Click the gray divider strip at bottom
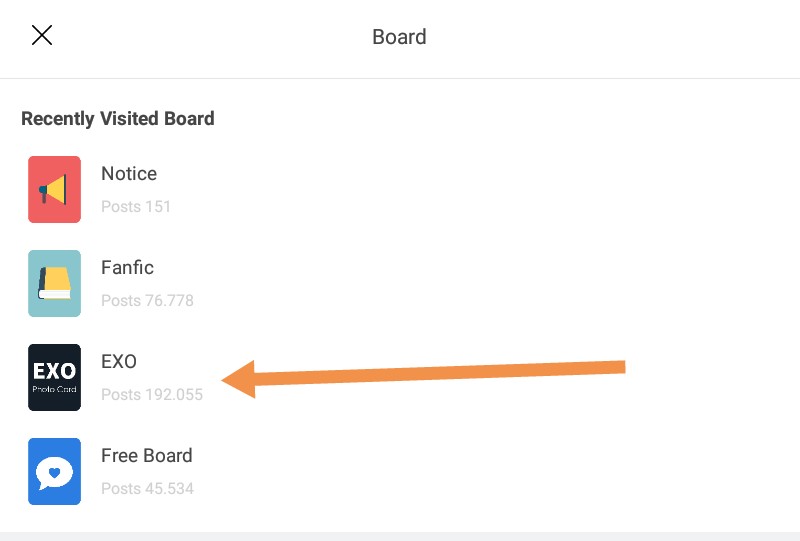Image resolution: width=800 pixels, height=541 pixels. tap(400, 536)
